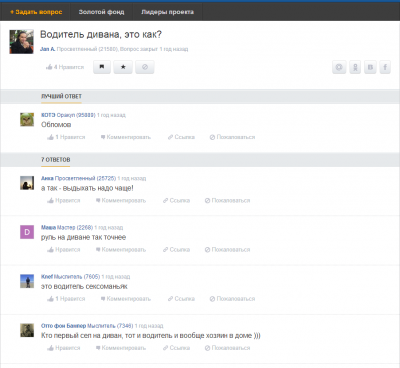Click the question title 'Водитель дивана, это как?'
Image resolution: width=400 pixels, height=368 pixels.
101,34
